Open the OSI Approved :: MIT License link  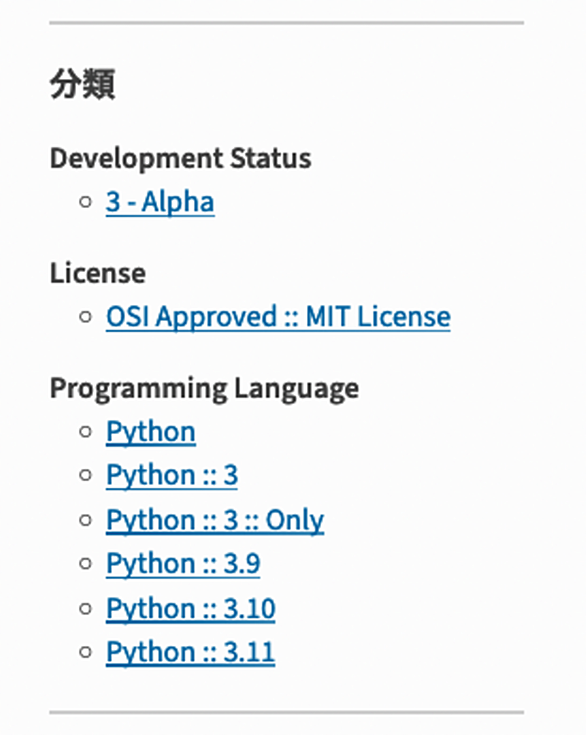click(278, 316)
